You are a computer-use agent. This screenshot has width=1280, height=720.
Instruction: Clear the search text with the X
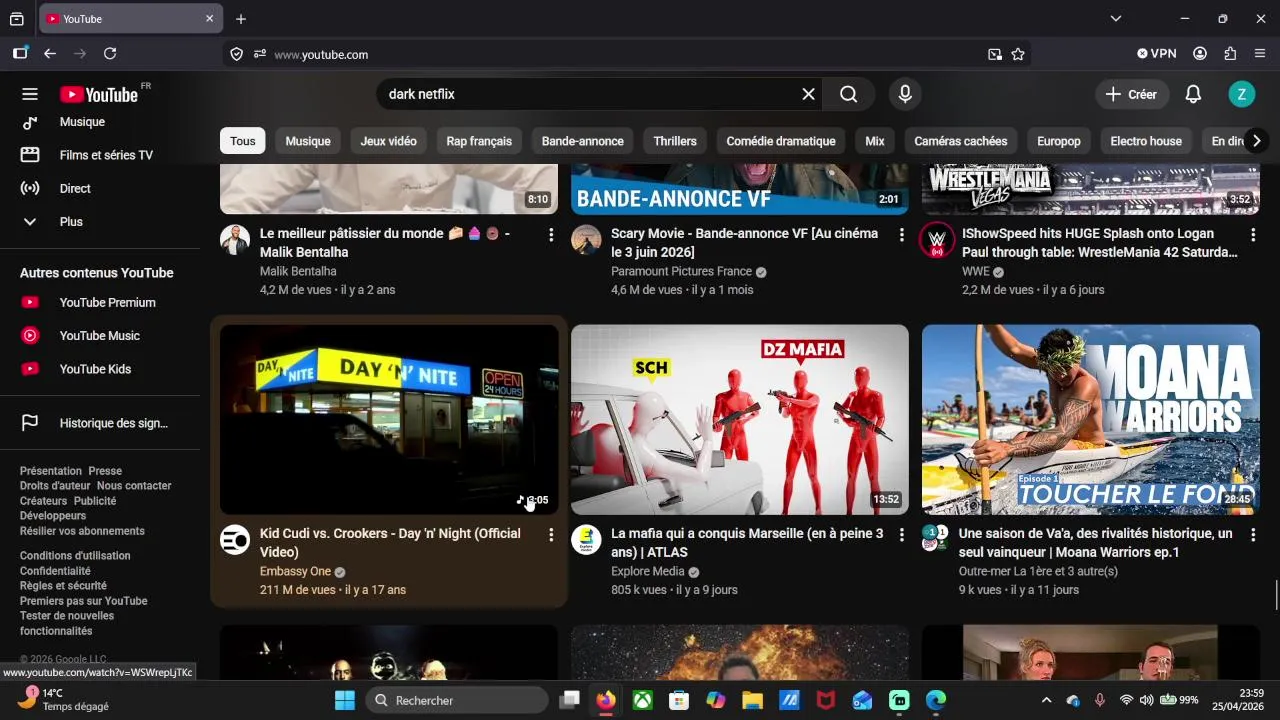click(x=808, y=94)
